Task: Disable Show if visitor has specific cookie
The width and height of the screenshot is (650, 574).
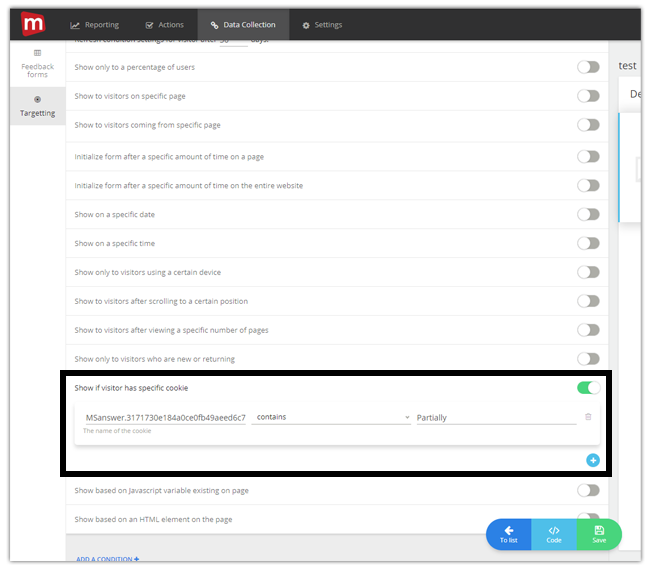Action: pyautogui.click(x=588, y=388)
